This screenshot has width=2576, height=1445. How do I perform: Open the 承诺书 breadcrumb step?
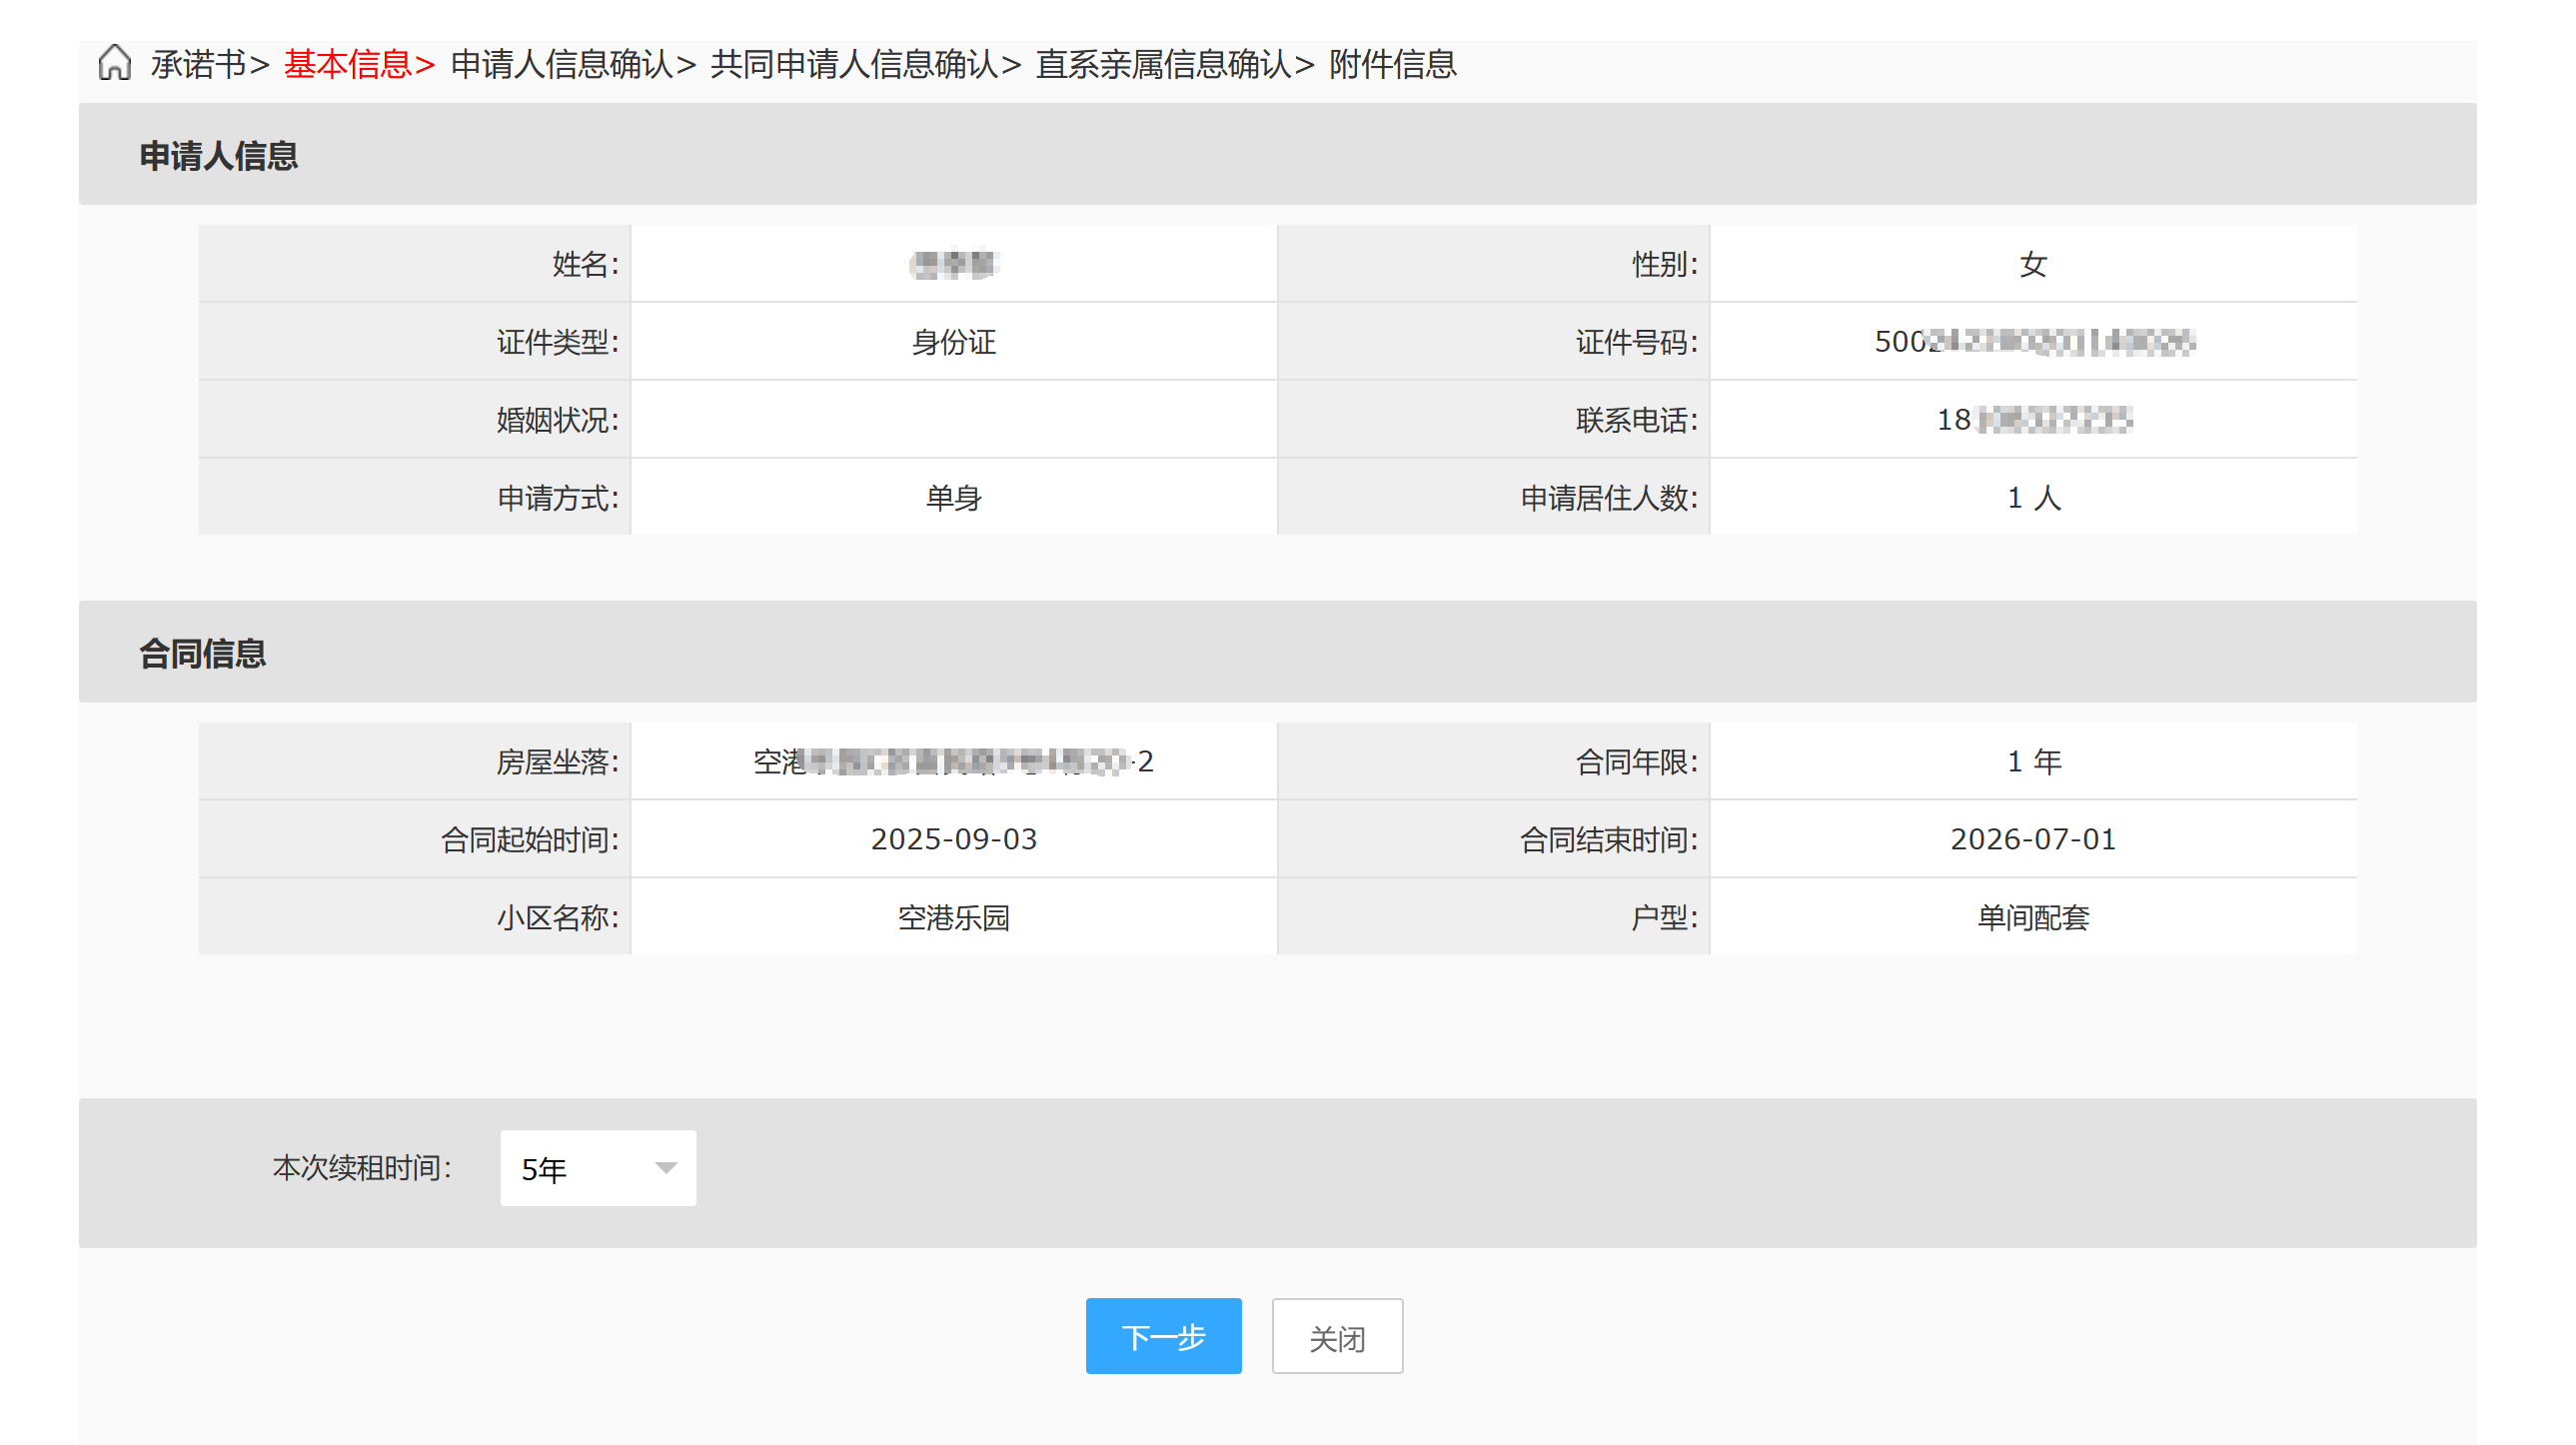tap(199, 64)
